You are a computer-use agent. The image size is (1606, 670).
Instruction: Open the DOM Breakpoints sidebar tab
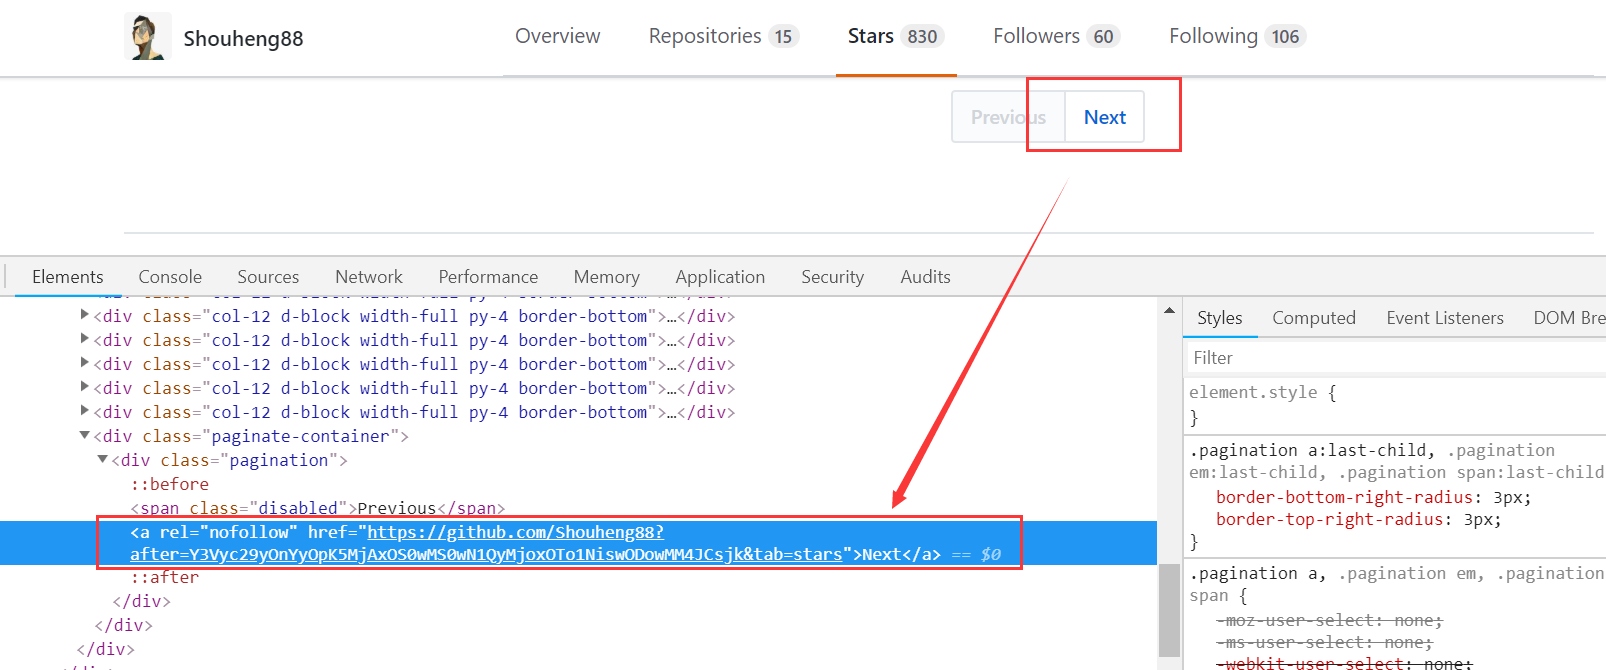coord(1569,318)
